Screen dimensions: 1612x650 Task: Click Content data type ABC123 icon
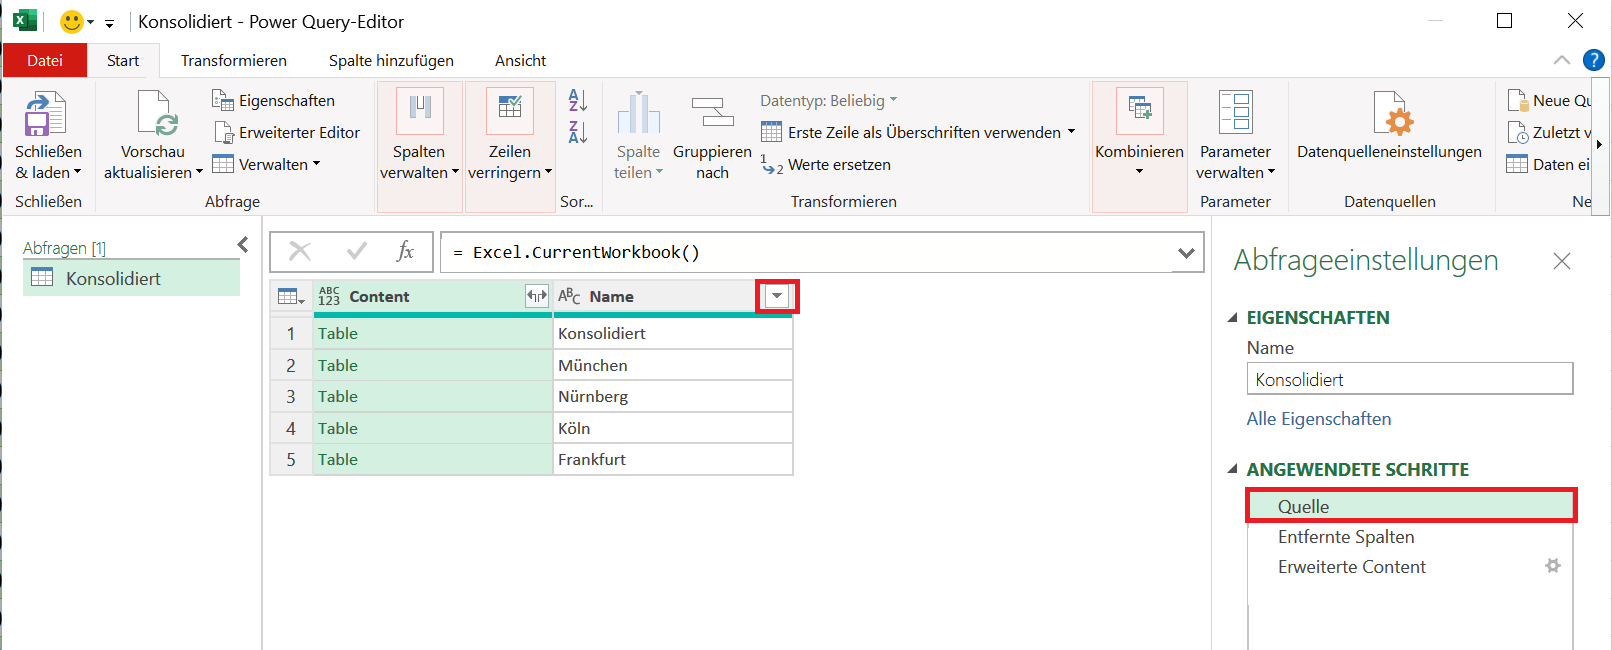tap(329, 296)
